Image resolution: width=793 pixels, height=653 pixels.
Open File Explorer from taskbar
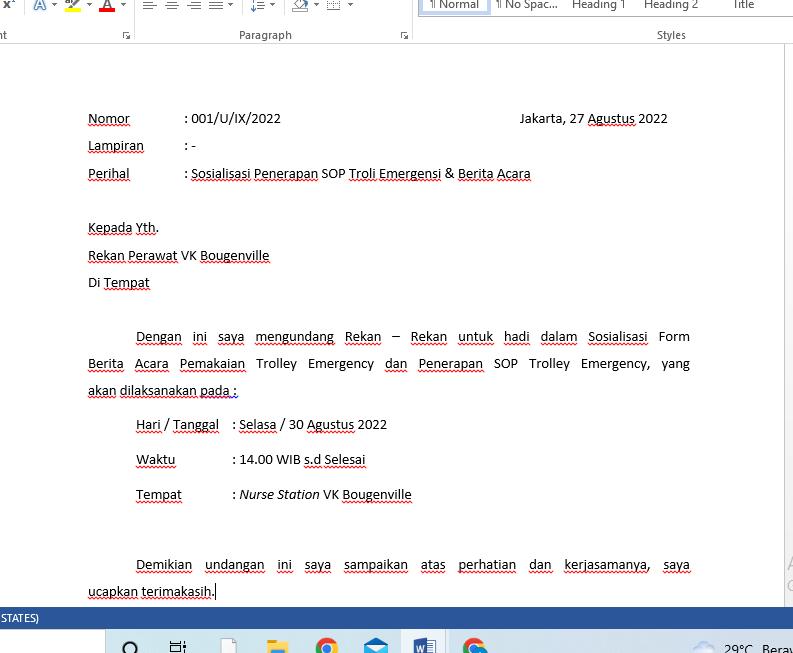point(277,646)
